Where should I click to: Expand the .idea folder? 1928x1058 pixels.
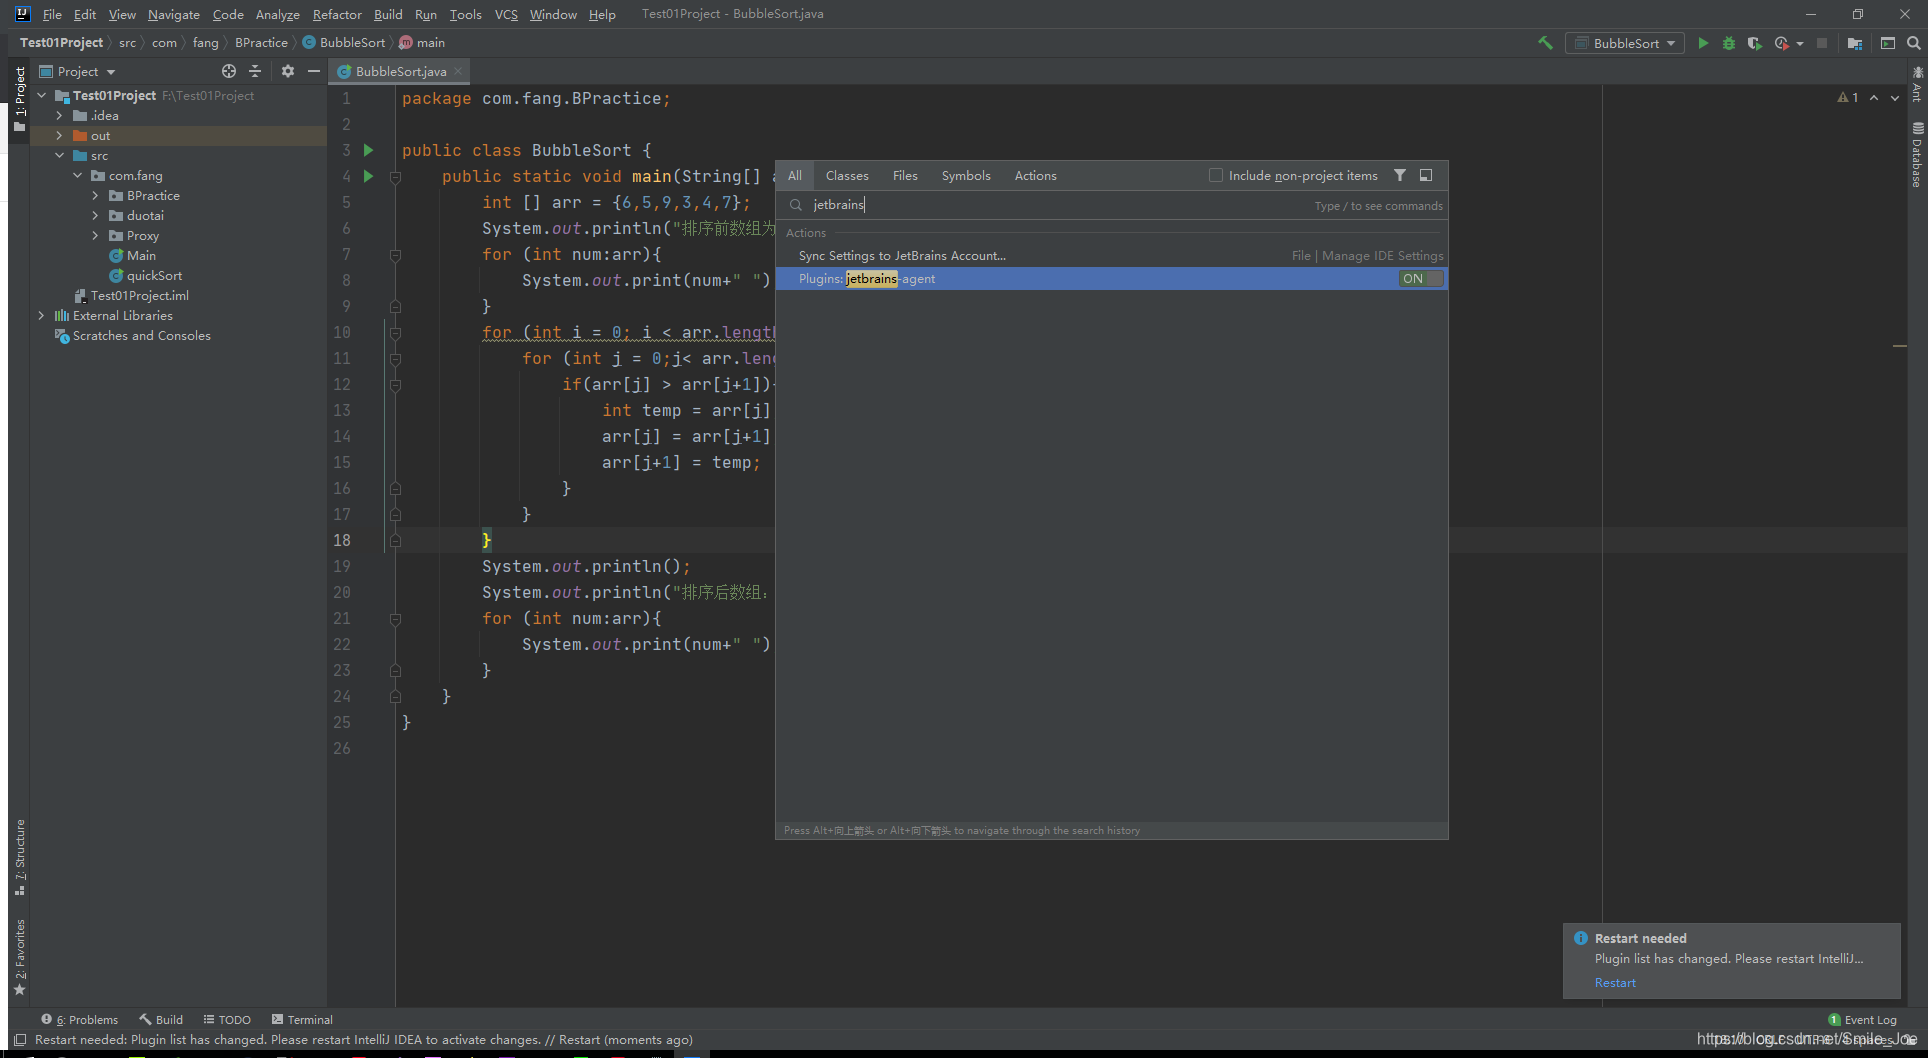pos(60,116)
